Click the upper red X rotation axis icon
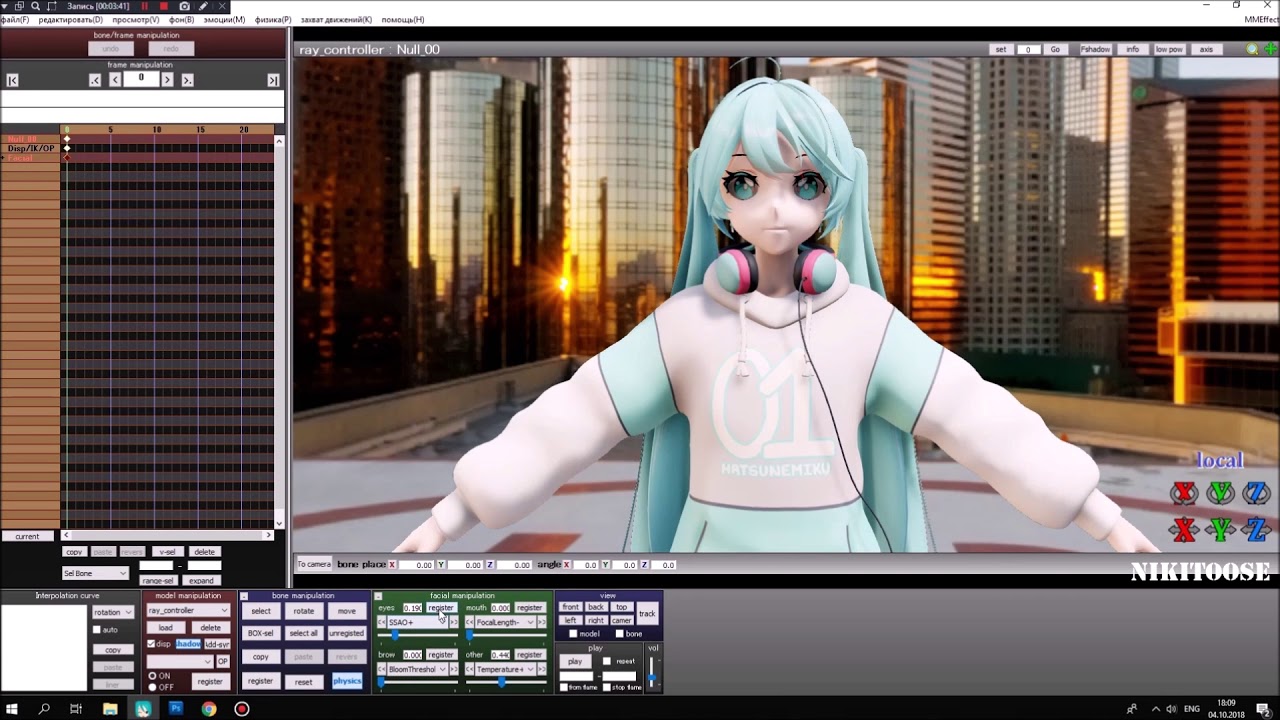 tap(1185, 493)
